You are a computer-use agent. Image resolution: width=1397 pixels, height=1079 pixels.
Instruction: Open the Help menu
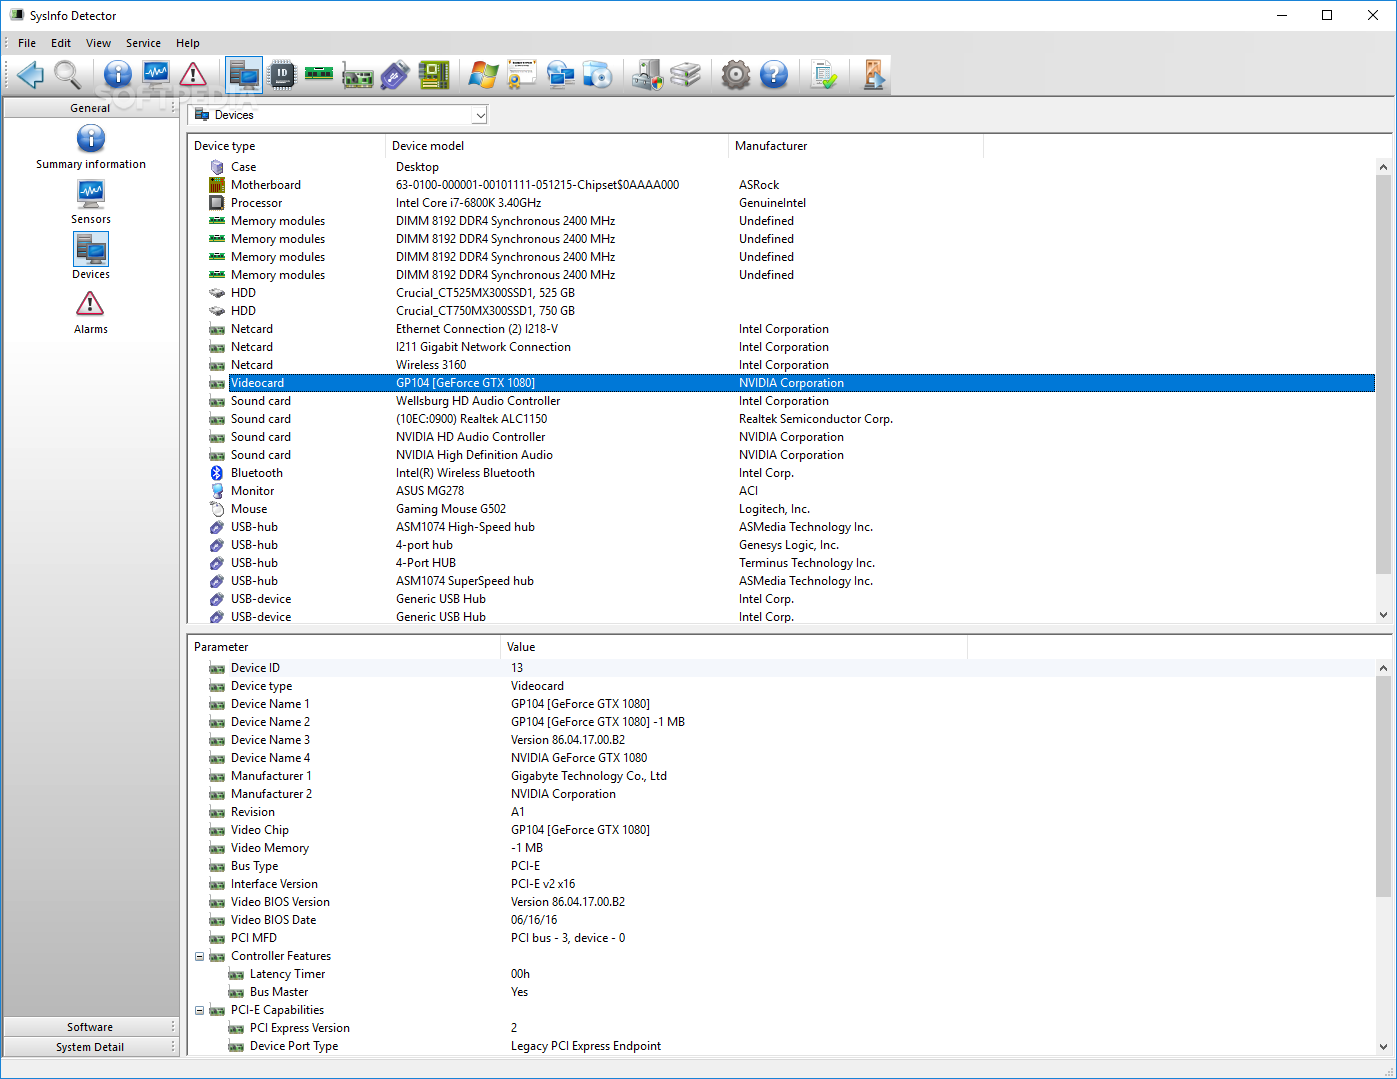[x=188, y=43]
